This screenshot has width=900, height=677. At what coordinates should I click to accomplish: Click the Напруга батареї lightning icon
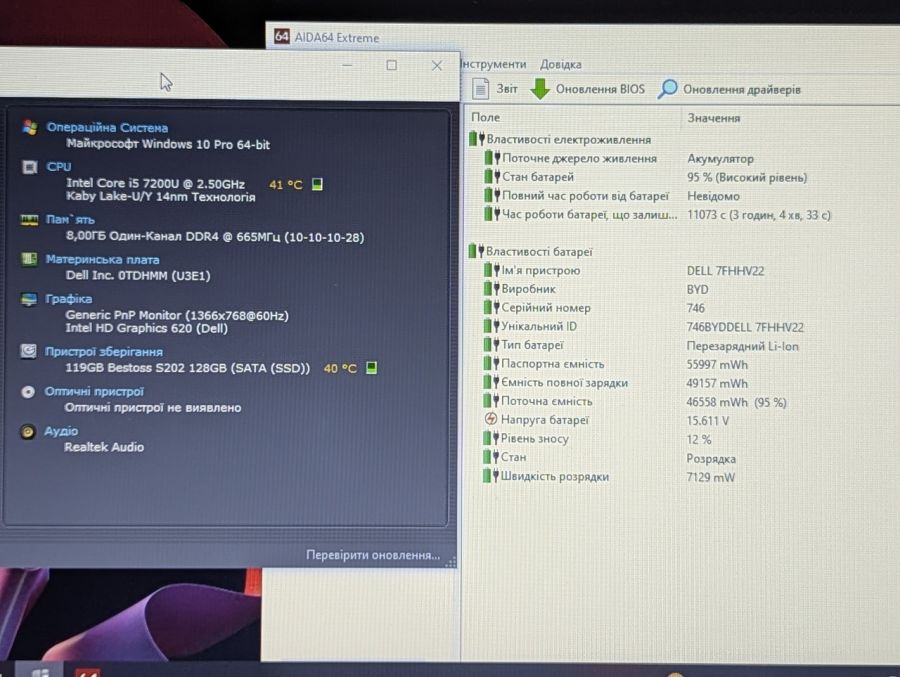[x=490, y=419]
